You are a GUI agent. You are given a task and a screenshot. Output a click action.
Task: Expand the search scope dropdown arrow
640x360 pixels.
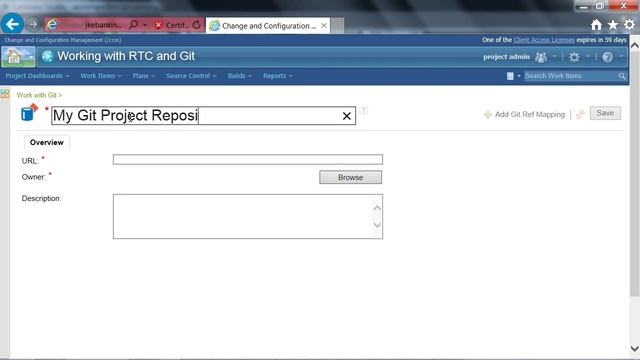pos(519,76)
